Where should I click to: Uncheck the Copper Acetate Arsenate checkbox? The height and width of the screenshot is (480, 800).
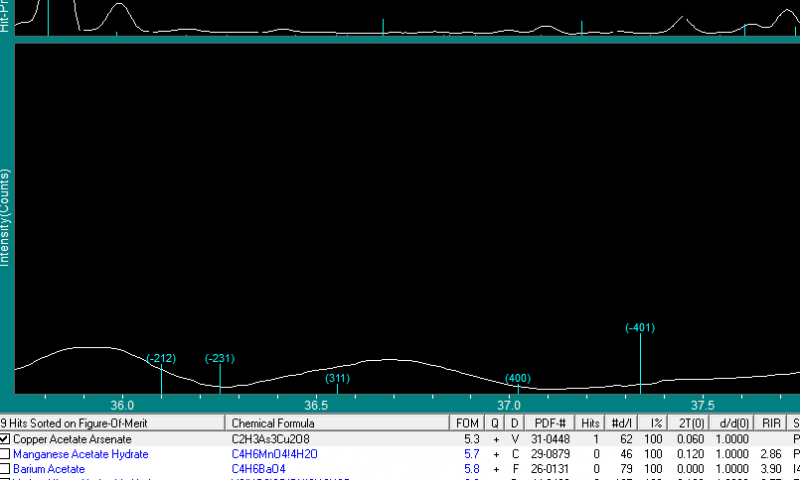coord(5,439)
